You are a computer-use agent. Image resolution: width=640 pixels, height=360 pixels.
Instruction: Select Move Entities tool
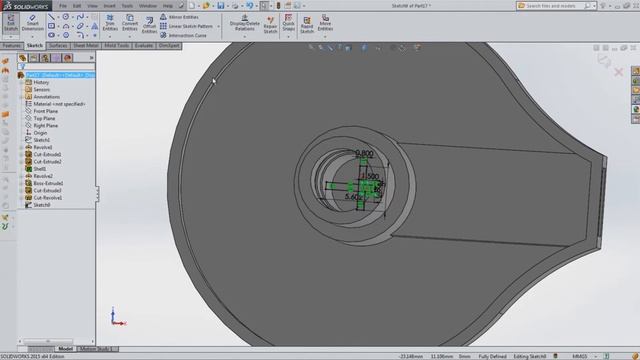tap(325, 23)
